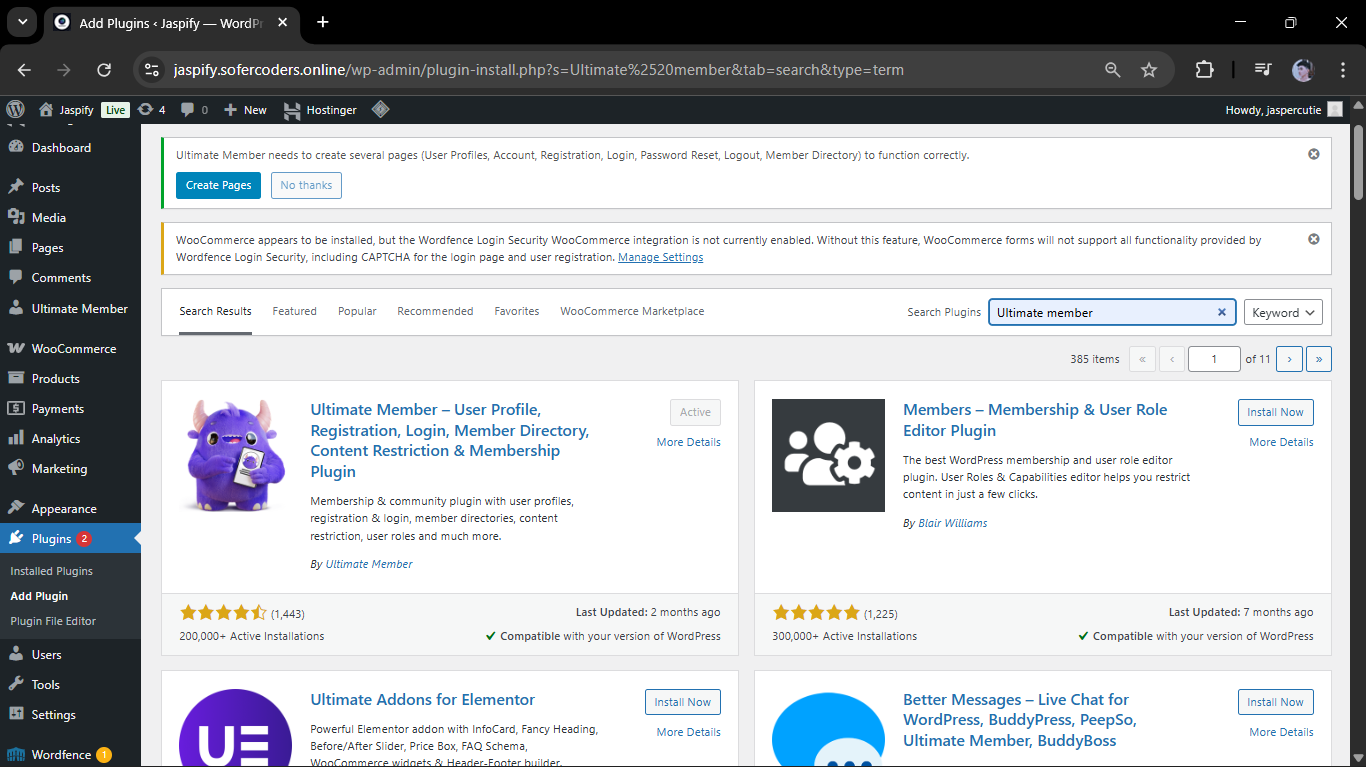This screenshot has height=767, width=1366.
Task: Open the WooCommerce Marketplace tab
Action: (x=632, y=311)
